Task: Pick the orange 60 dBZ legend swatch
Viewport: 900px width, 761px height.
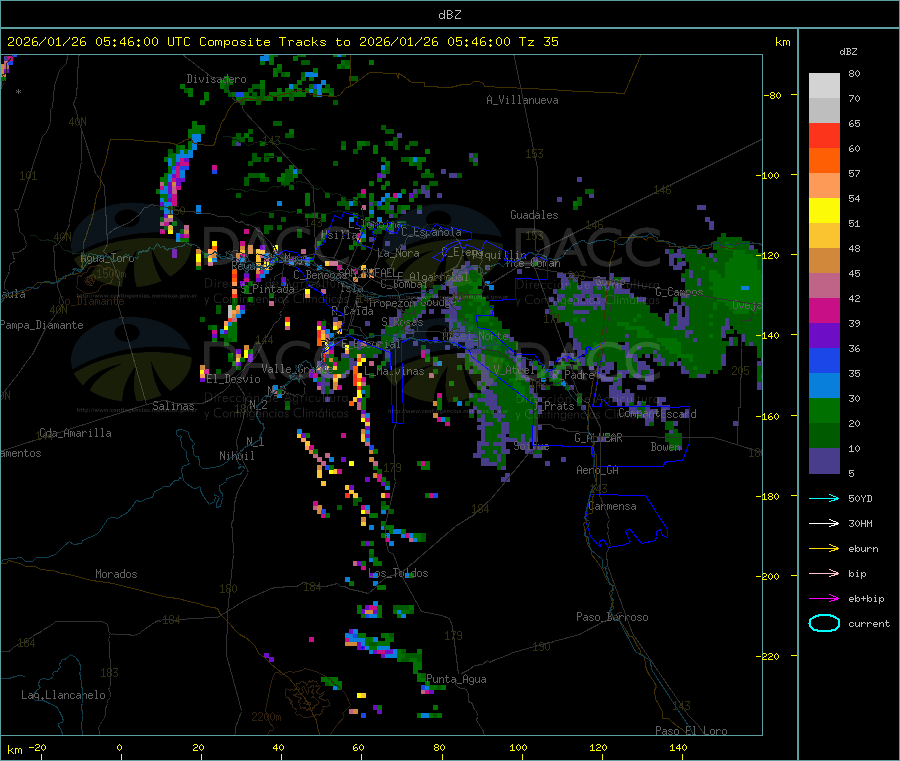Action: 824,161
